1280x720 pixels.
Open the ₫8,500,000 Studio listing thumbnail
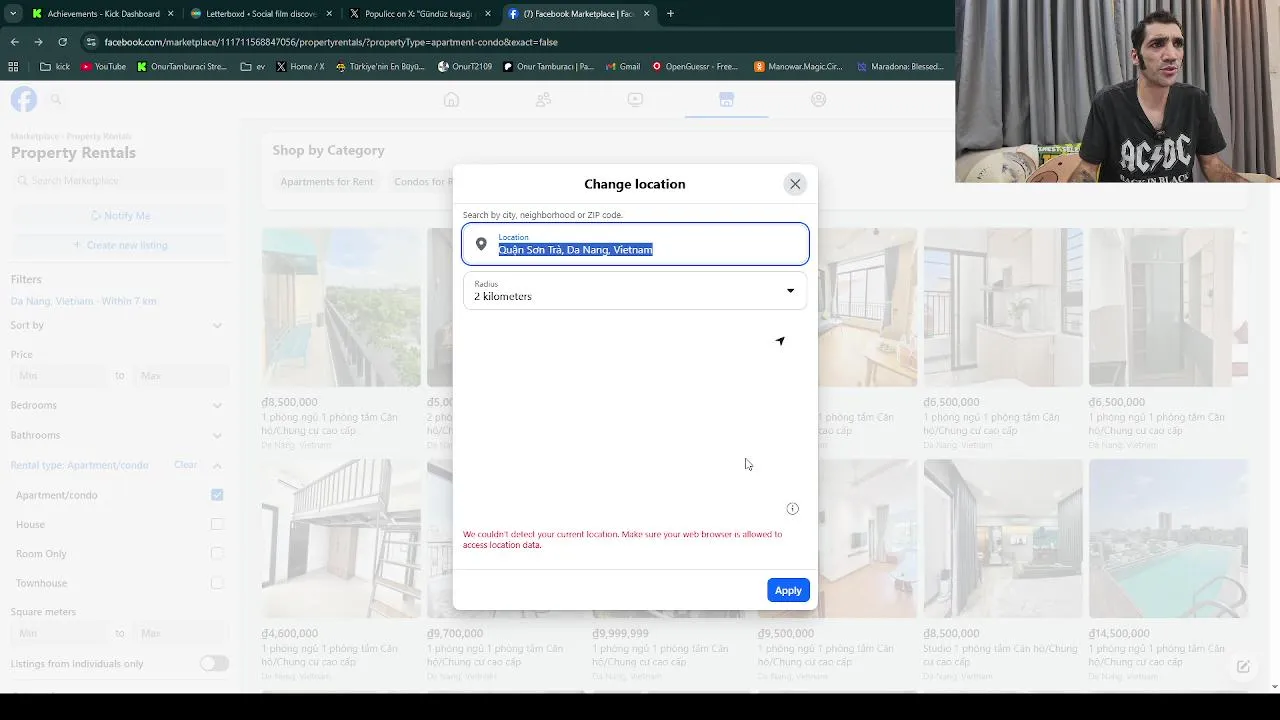pyautogui.click(x=1003, y=538)
